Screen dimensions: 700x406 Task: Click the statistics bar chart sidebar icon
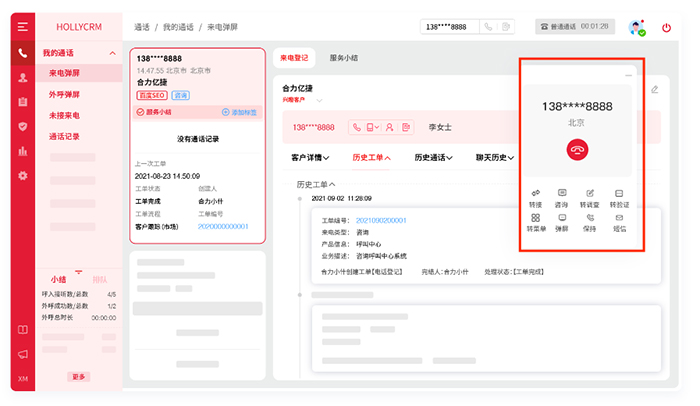pyautogui.click(x=22, y=151)
